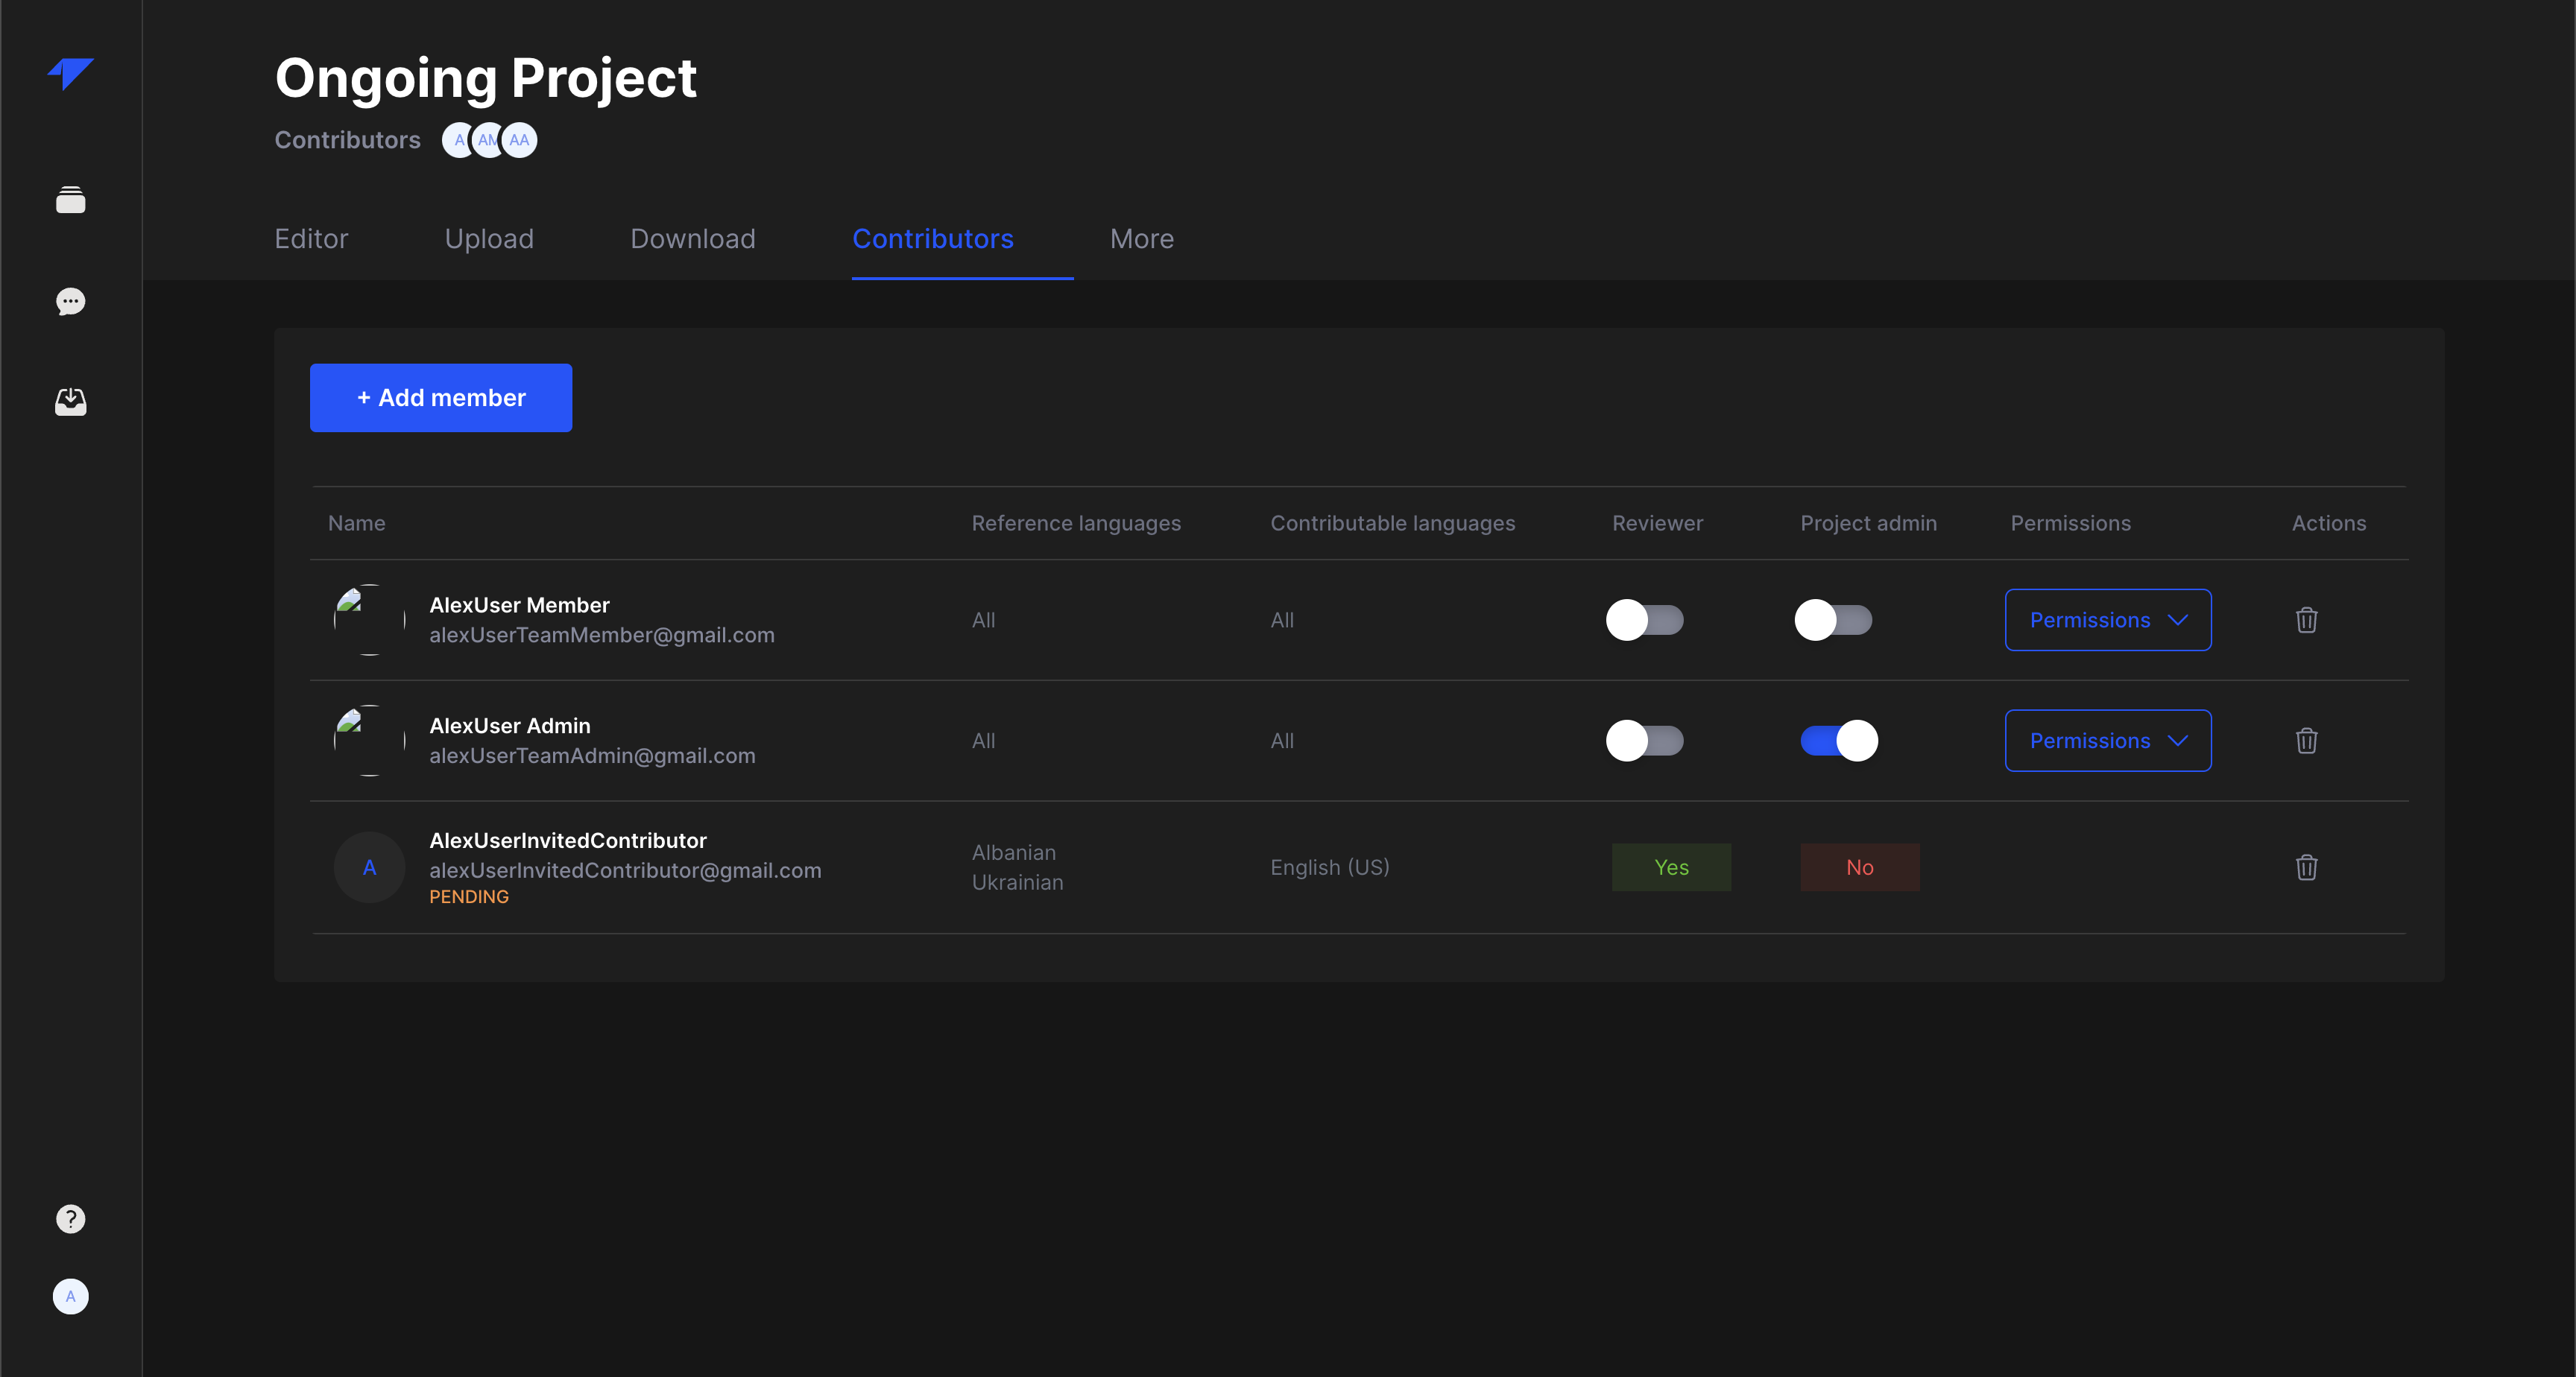
Task: Click the Contributable languages column header
Action: tap(1393, 523)
